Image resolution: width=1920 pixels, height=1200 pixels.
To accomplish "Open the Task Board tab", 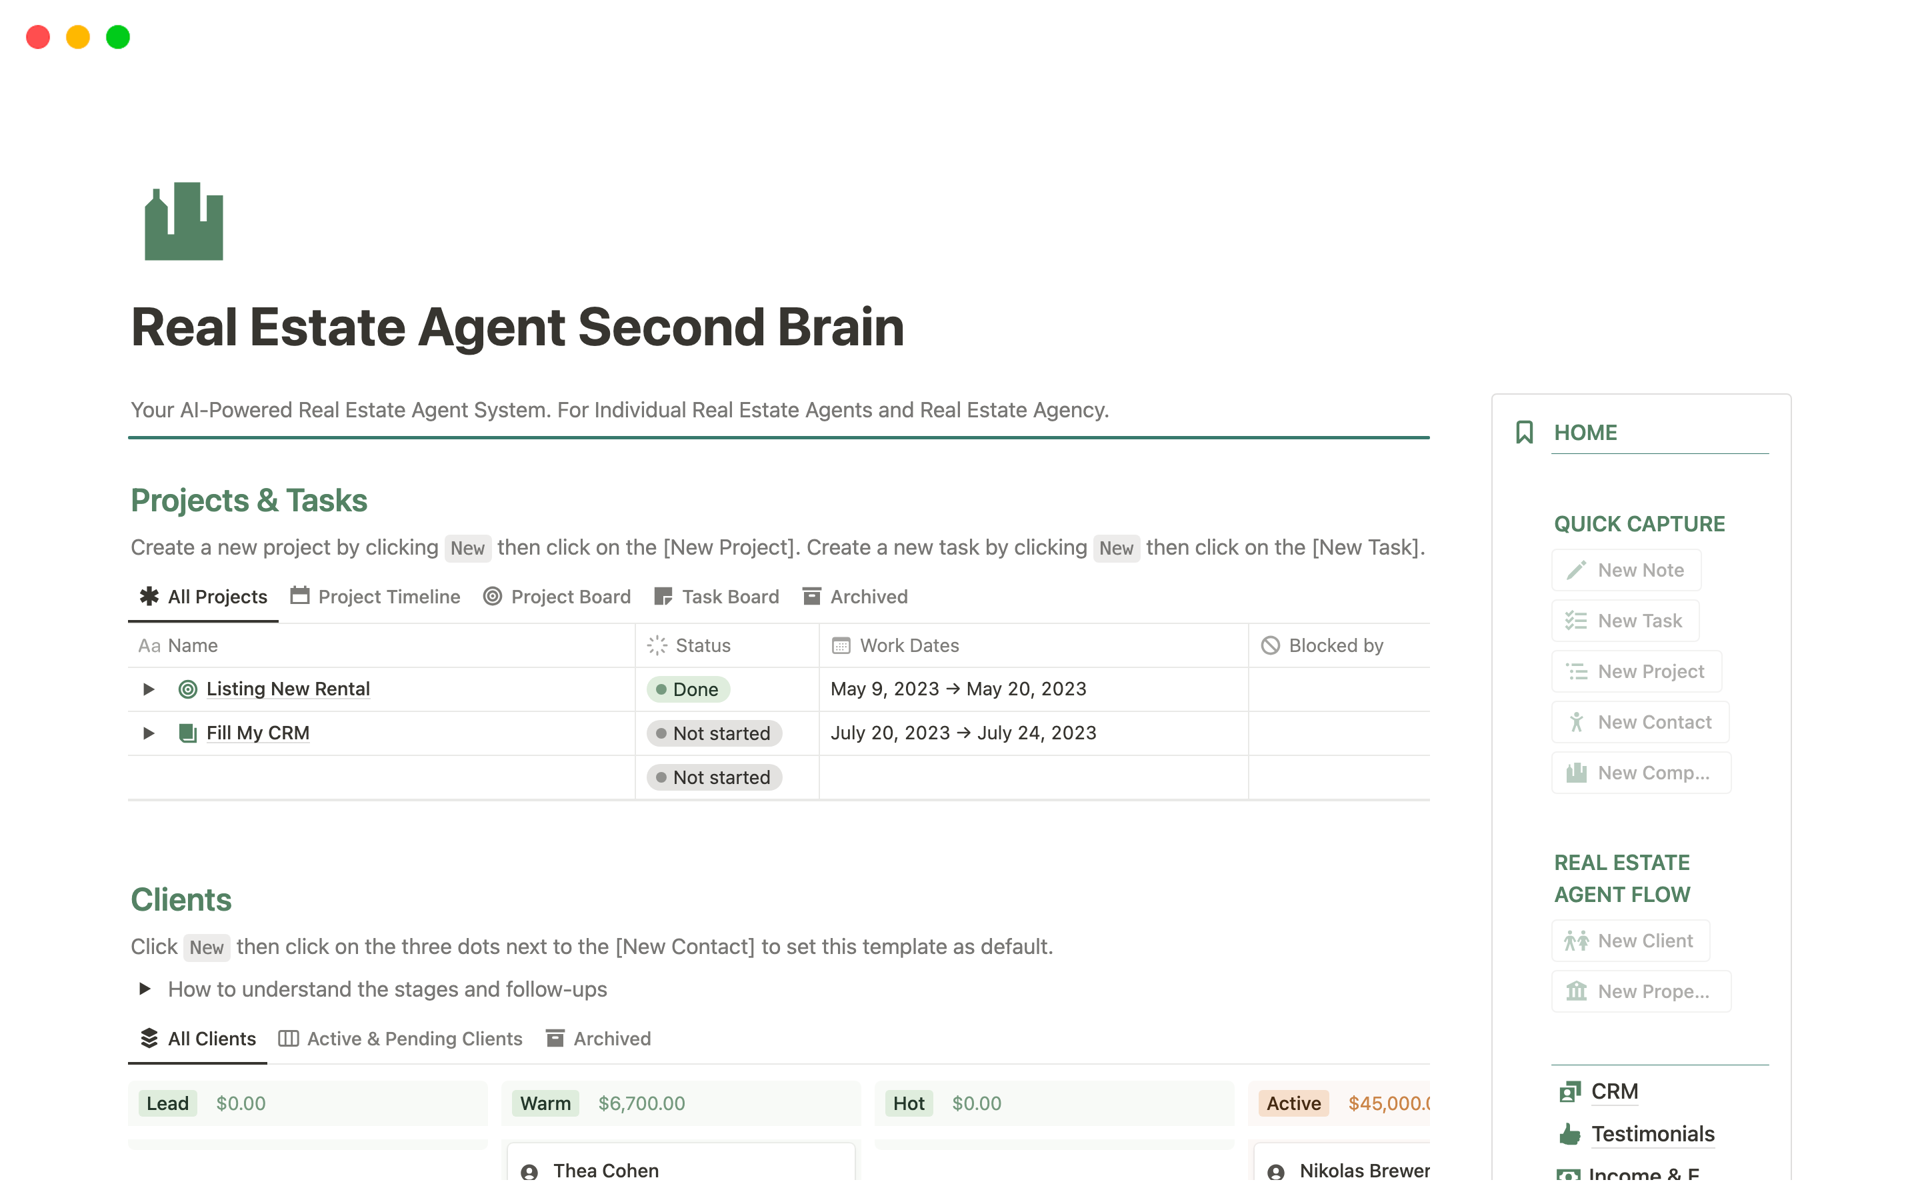I will point(716,597).
